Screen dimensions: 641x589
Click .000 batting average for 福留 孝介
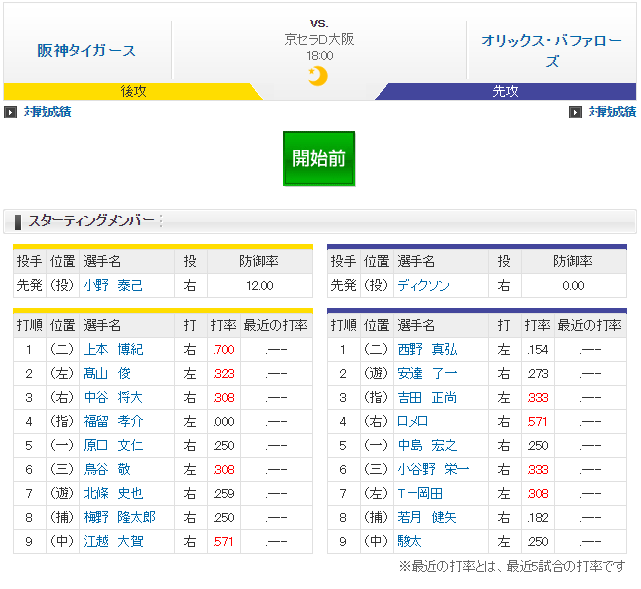pos(224,422)
